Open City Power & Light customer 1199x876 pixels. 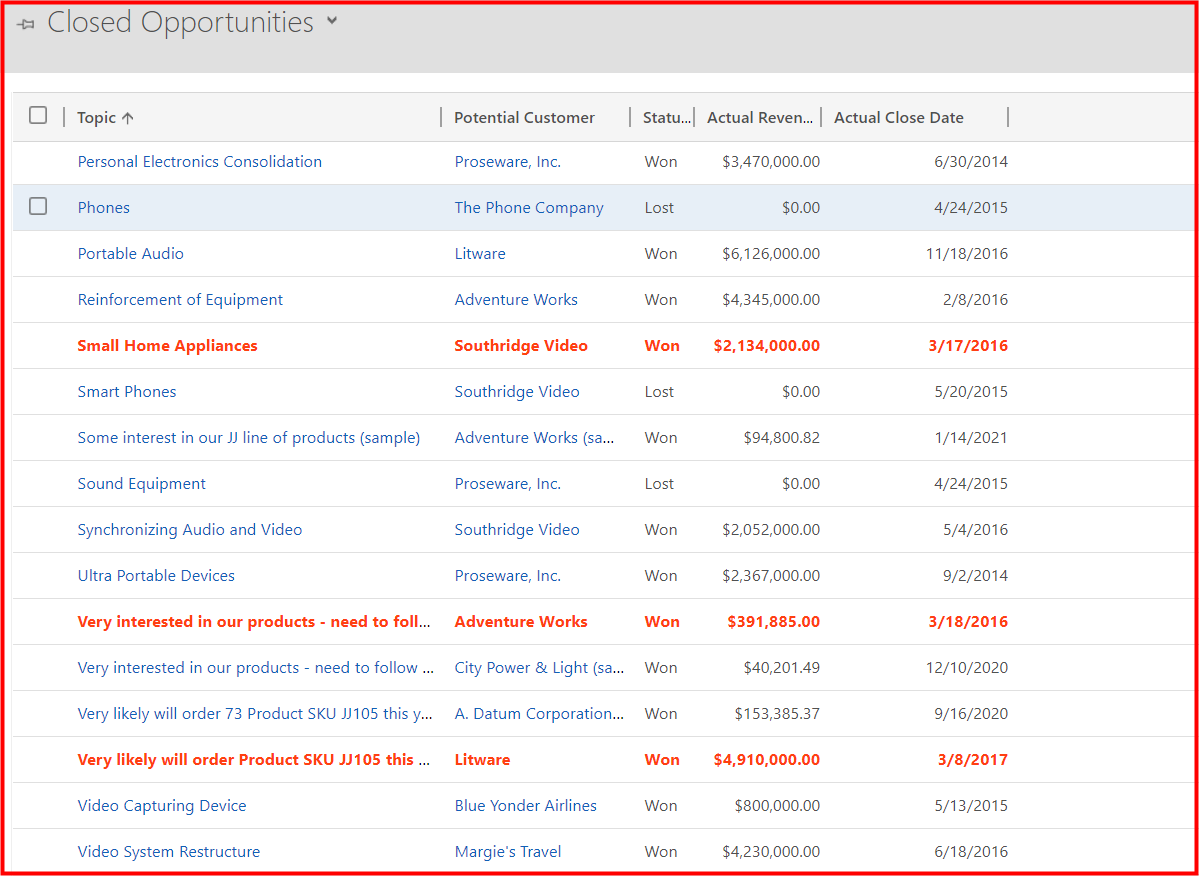click(540, 667)
